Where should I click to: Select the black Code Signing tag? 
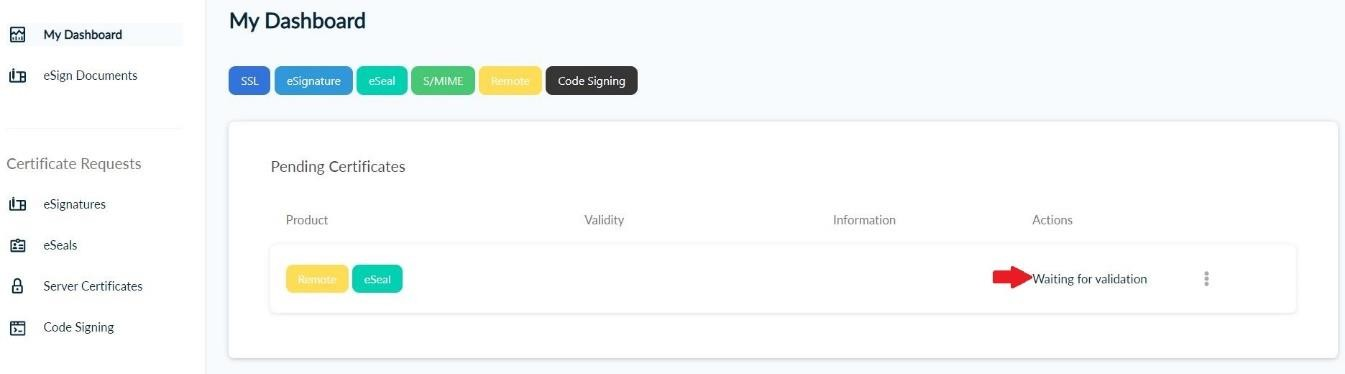(591, 81)
